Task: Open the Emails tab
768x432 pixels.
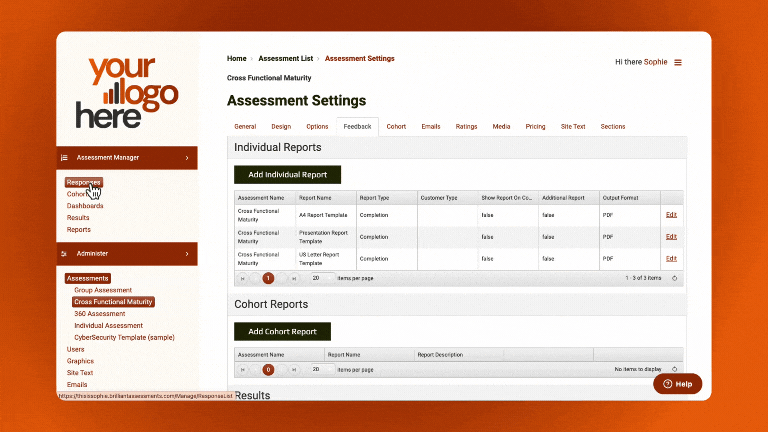Action: [431, 126]
